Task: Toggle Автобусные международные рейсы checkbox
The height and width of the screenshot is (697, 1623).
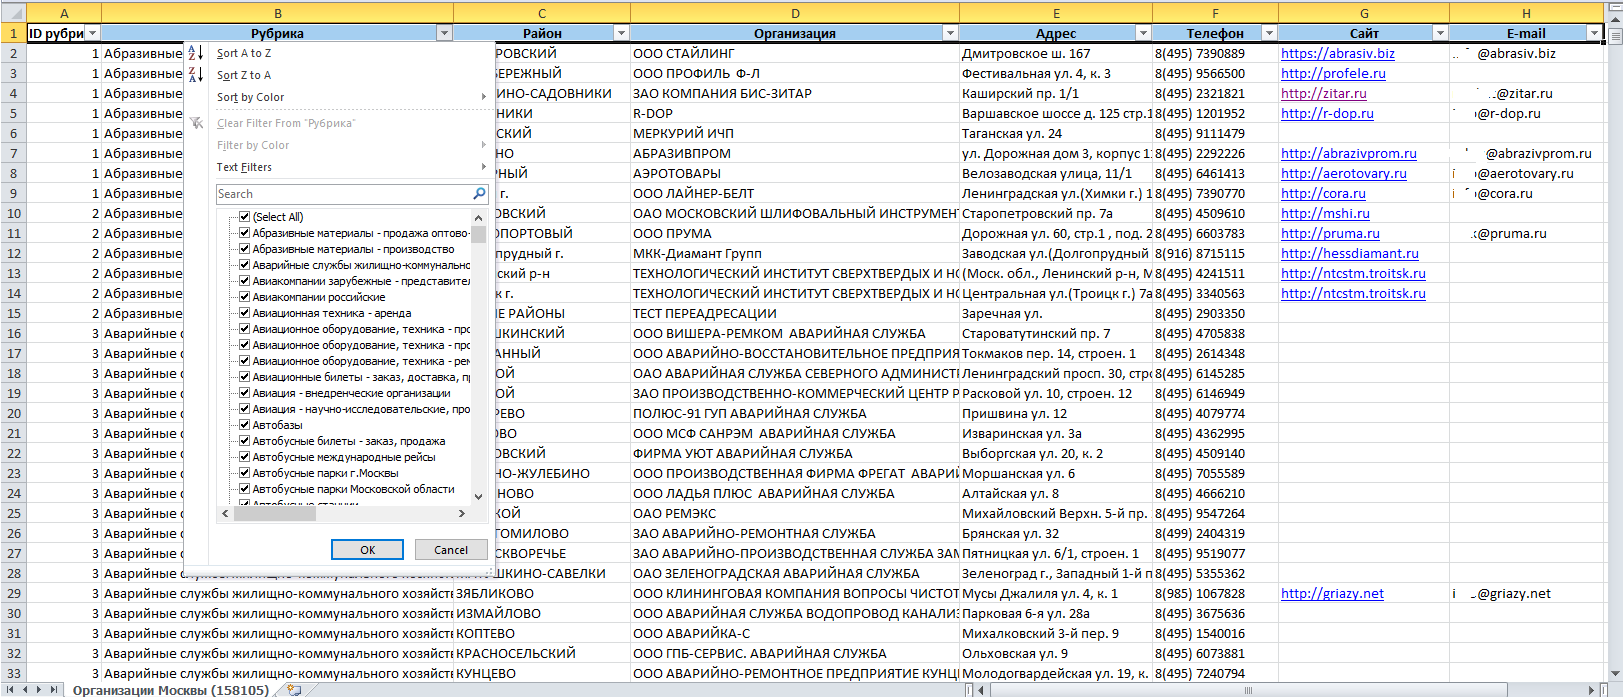Action: tap(244, 457)
